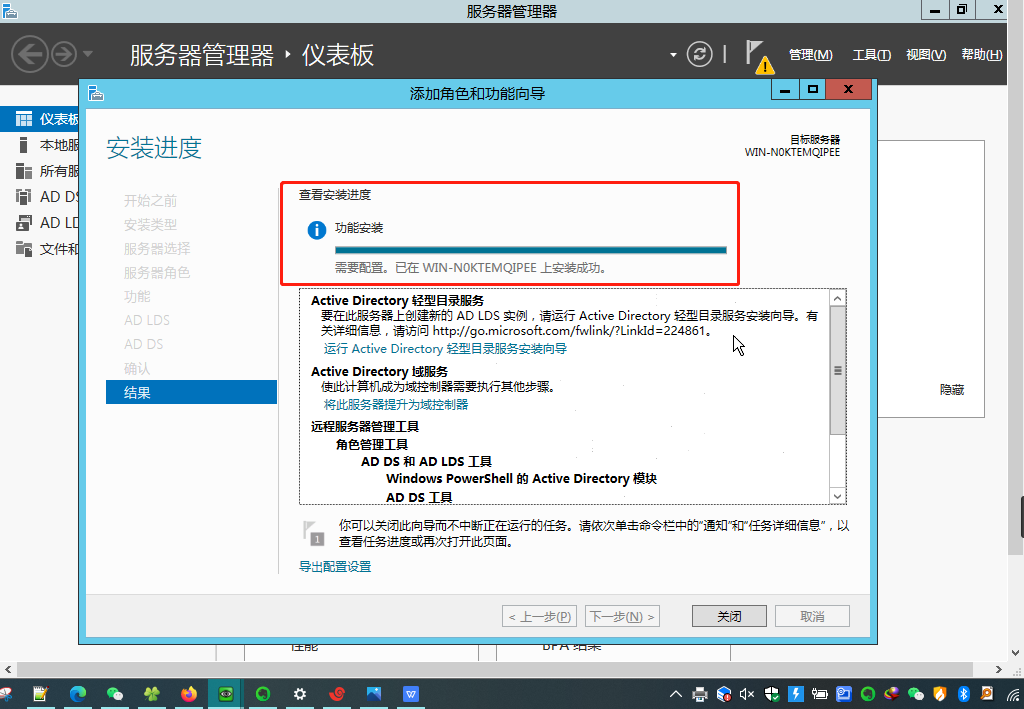The height and width of the screenshot is (709, 1024).
Task: Select the 所有服务器 sidebar item
Action: point(40,171)
